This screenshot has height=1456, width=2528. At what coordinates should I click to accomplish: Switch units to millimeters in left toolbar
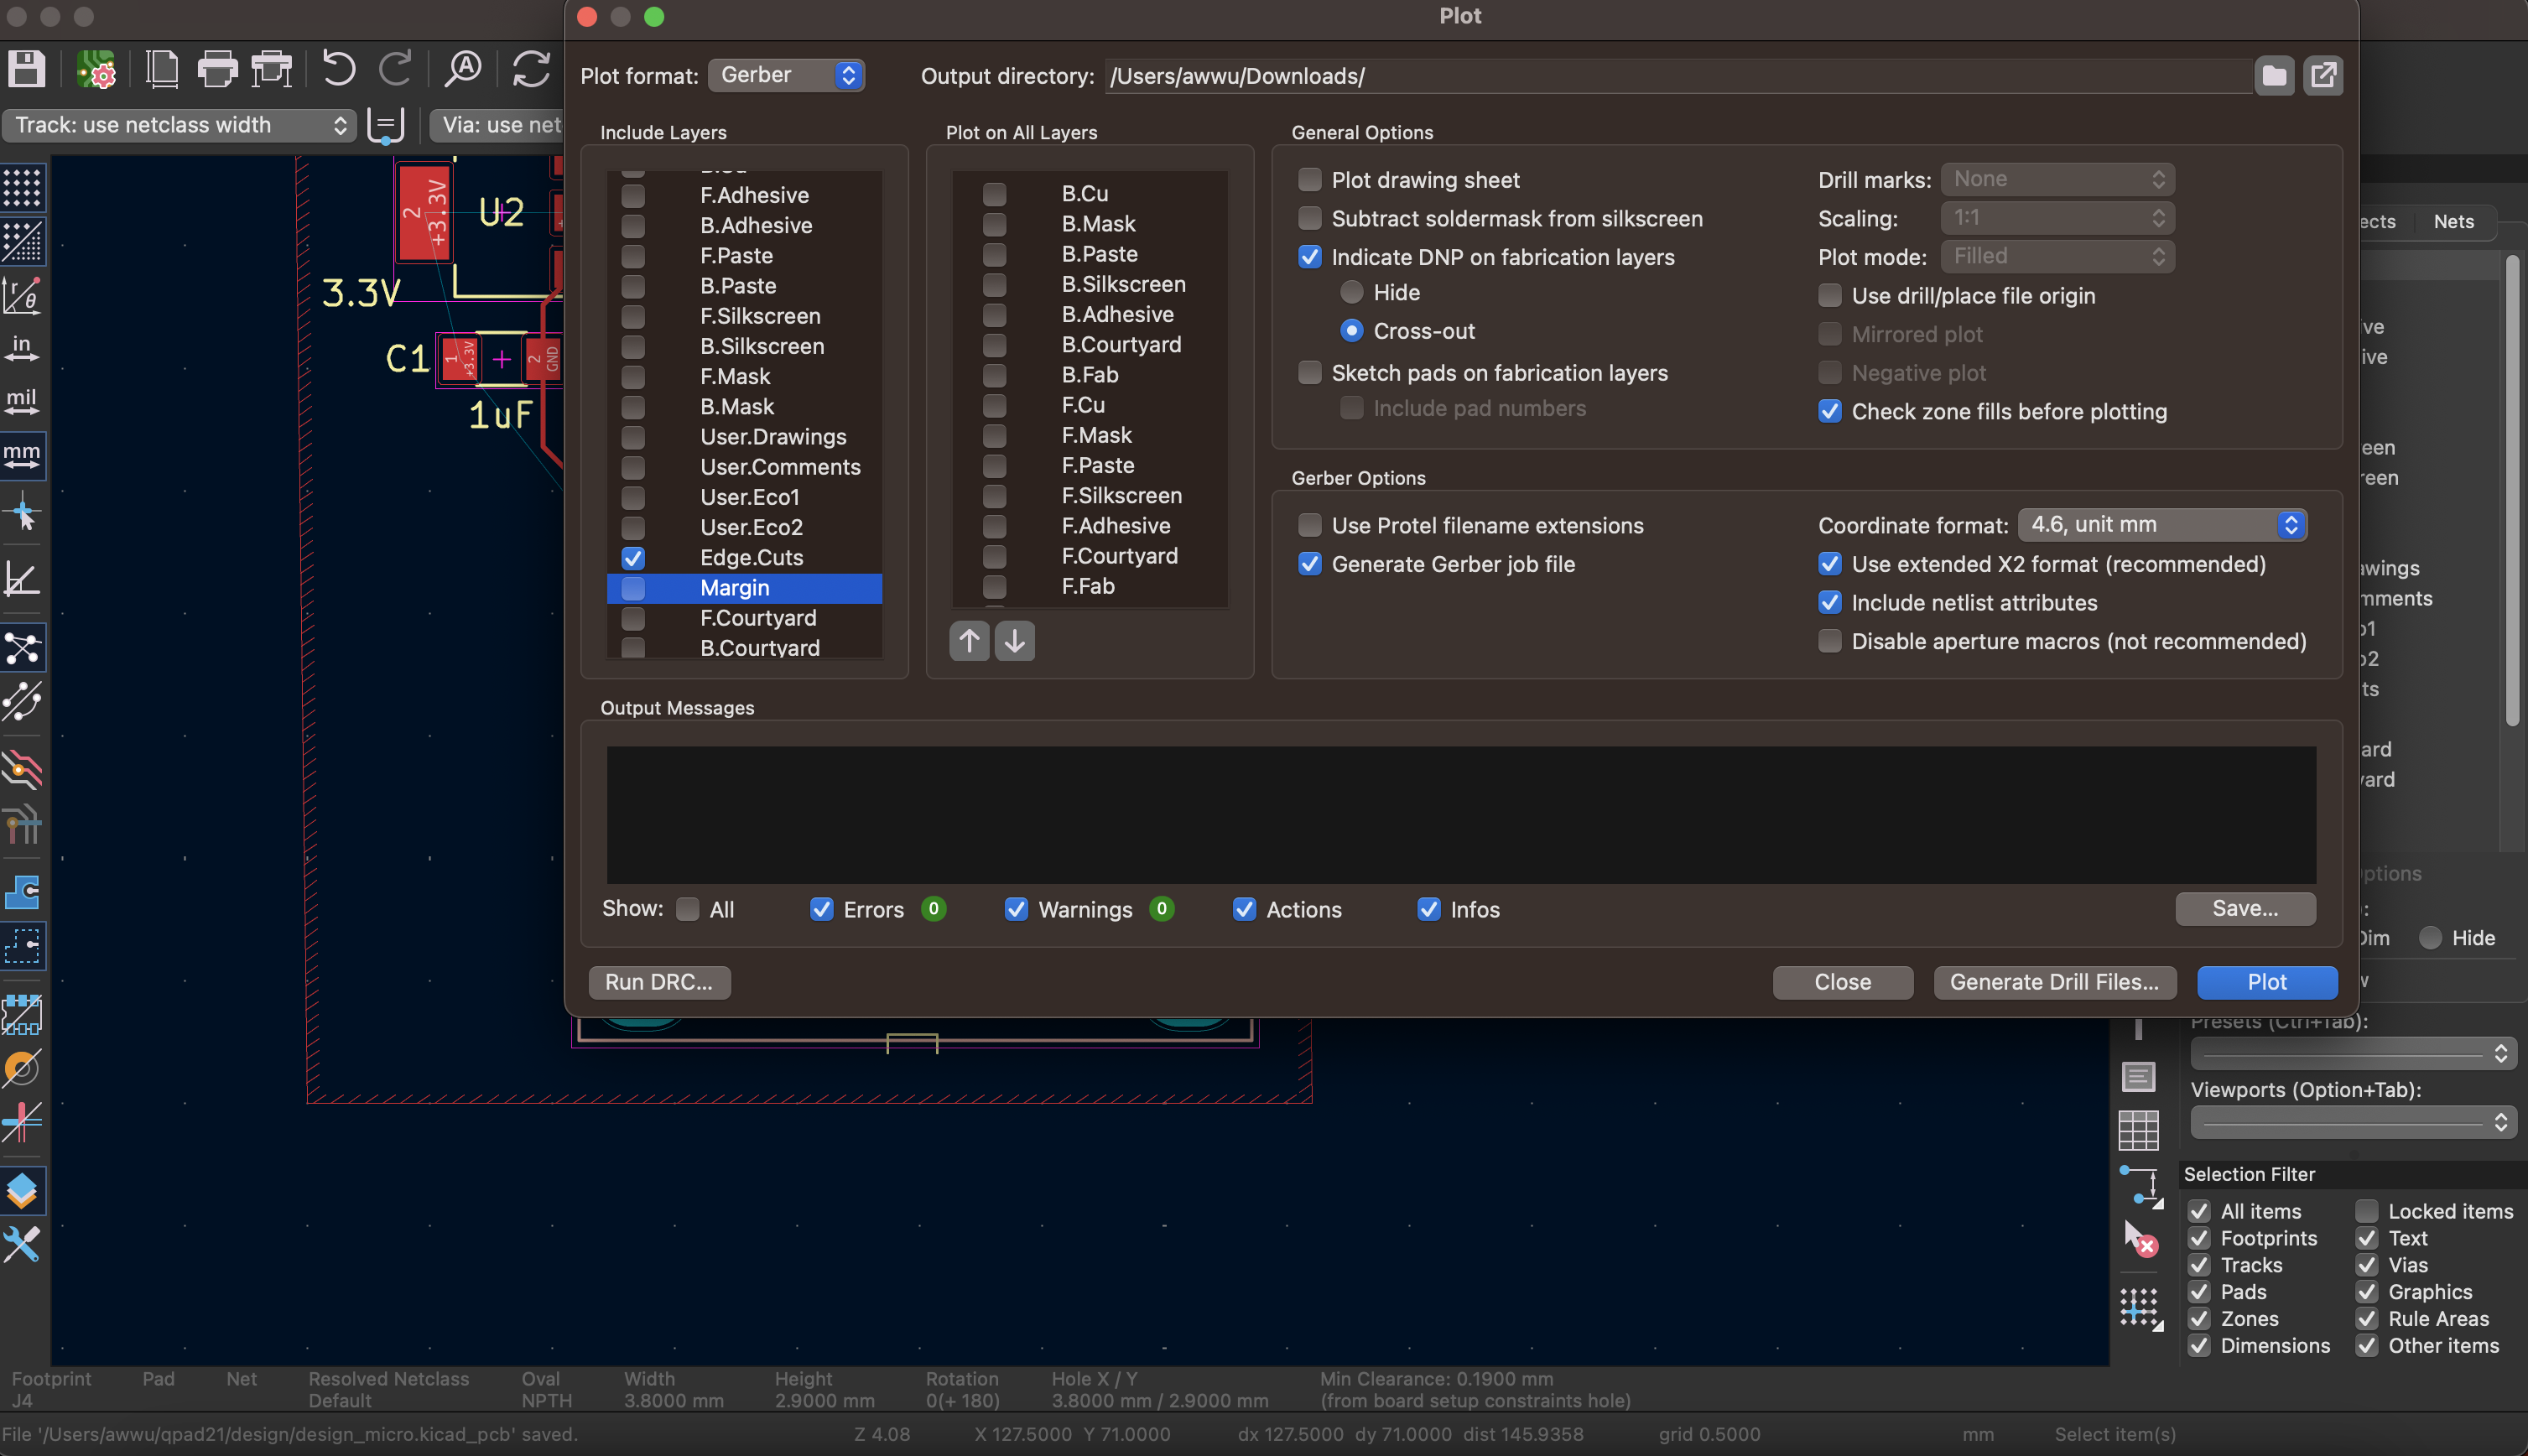click(x=22, y=456)
